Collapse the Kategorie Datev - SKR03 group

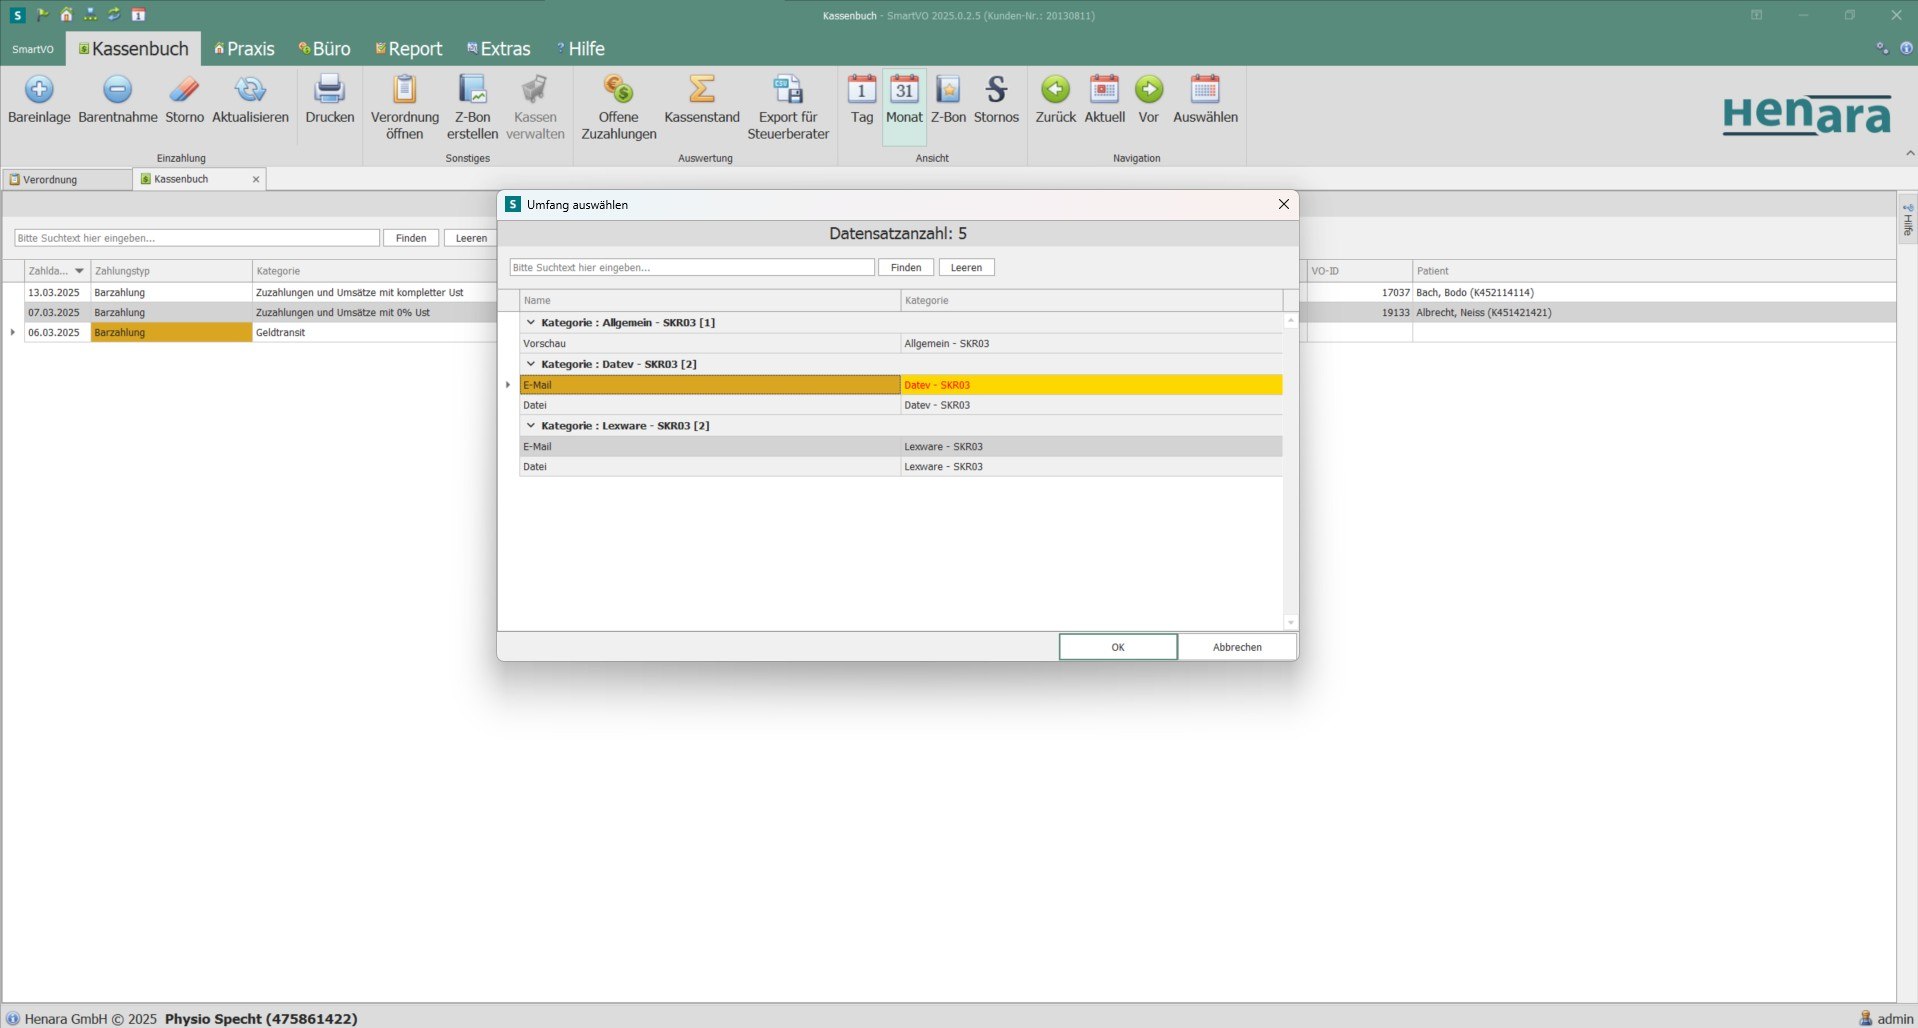point(531,363)
